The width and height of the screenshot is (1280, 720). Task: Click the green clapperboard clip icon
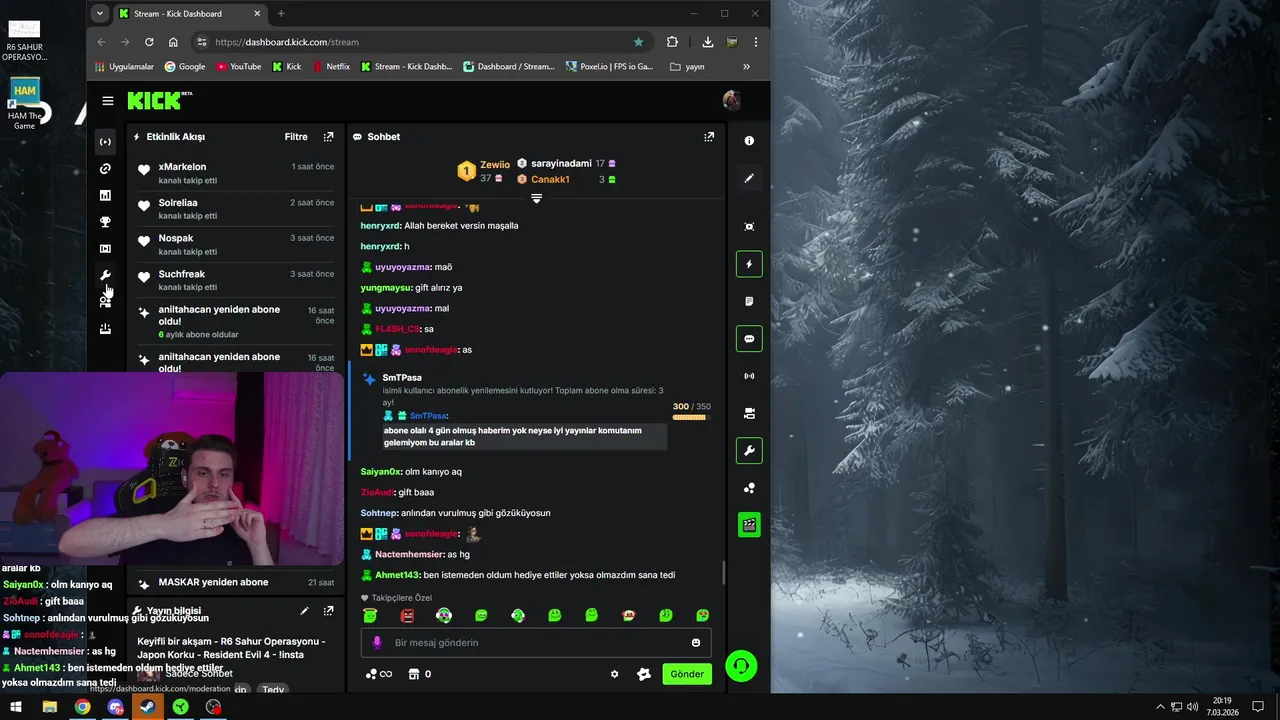click(749, 525)
